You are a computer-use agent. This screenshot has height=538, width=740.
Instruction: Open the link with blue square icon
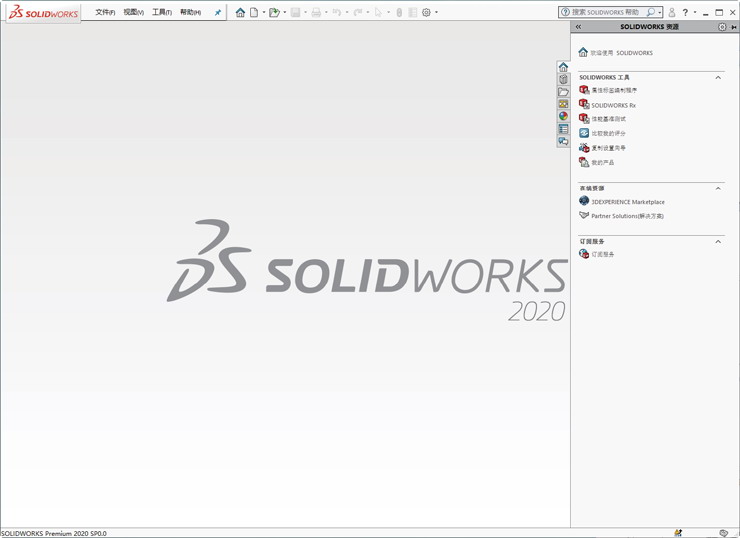(602, 133)
